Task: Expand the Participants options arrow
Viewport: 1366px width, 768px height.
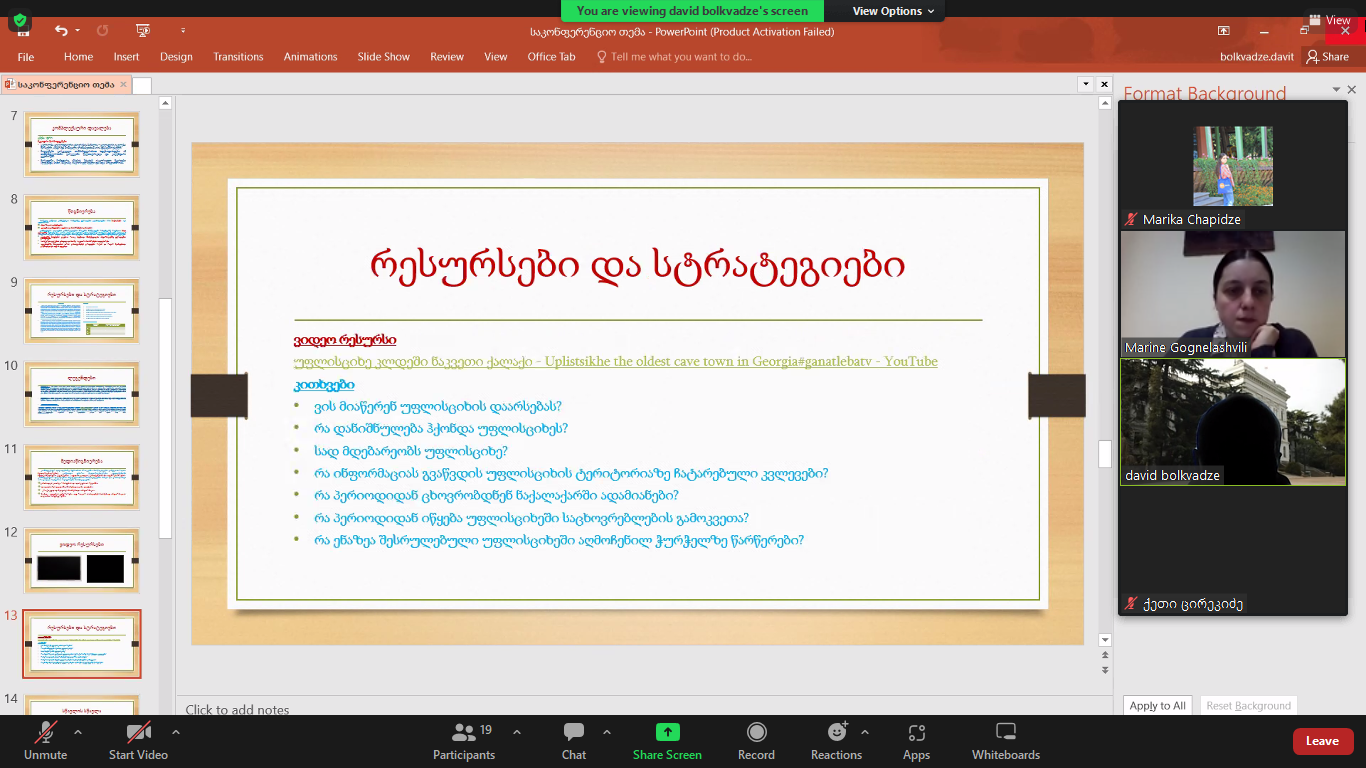Action: [x=517, y=731]
